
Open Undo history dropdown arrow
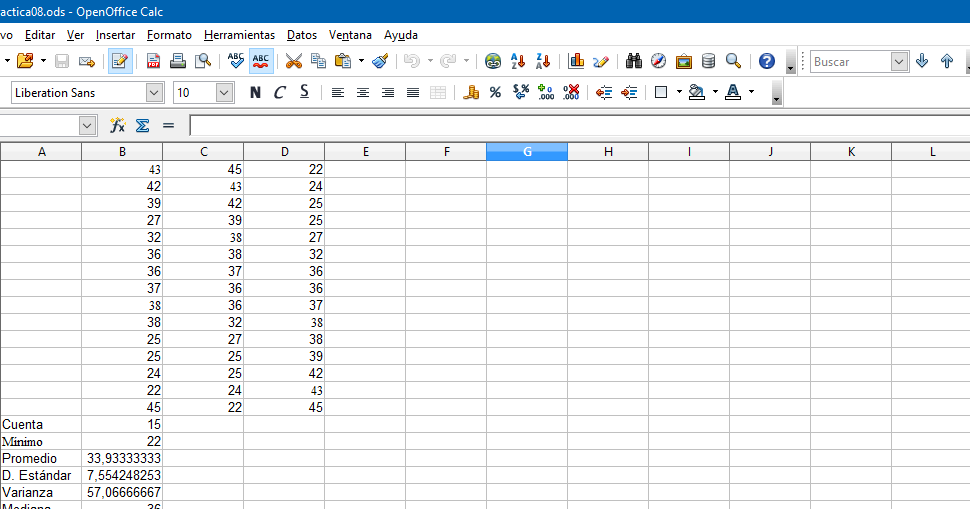[431, 61]
